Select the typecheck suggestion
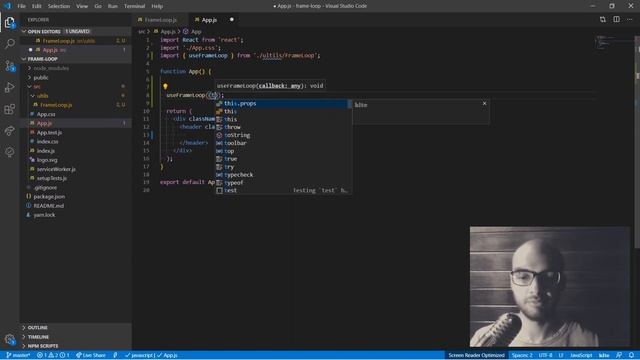Viewport: 640px width, 360px height. [283, 175]
